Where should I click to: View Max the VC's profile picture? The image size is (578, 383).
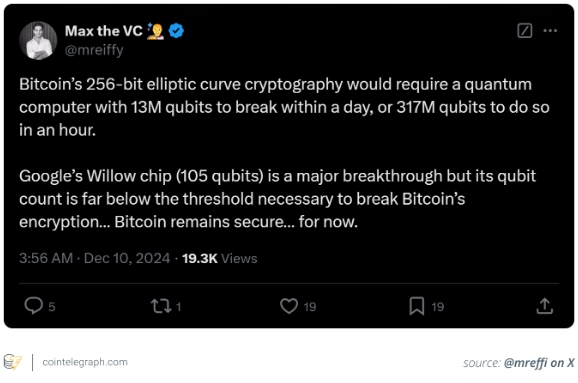click(38, 41)
